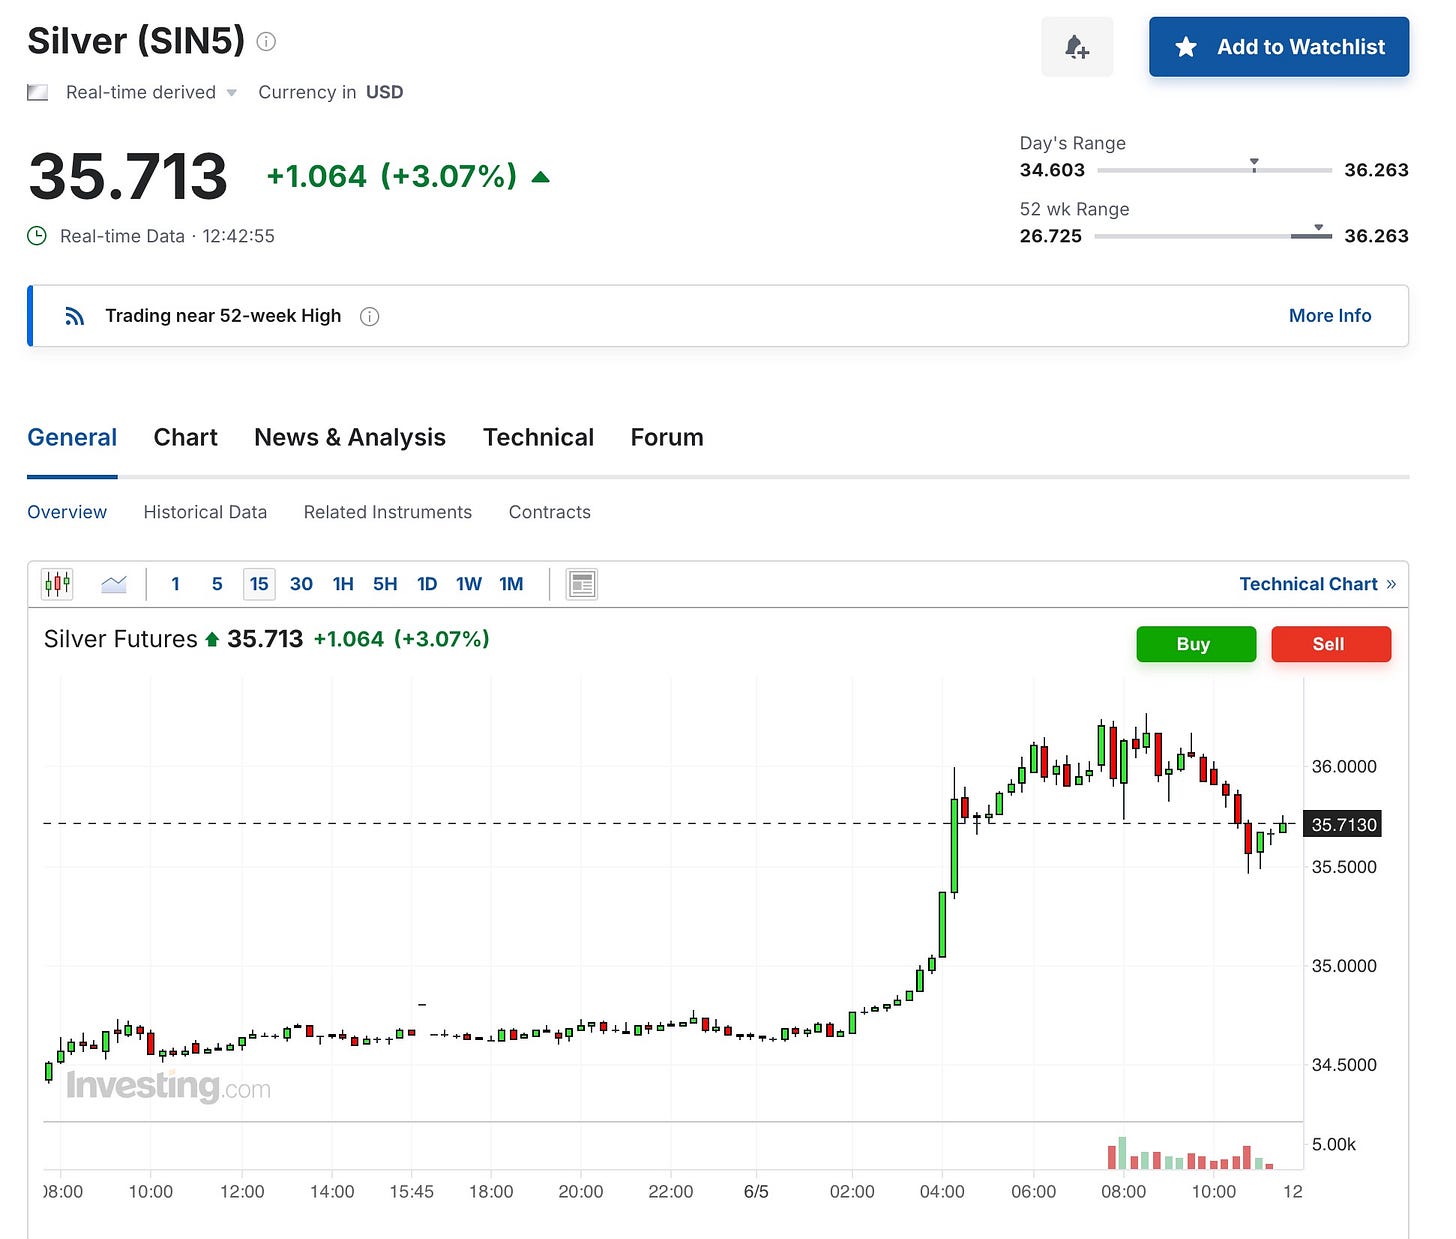Screen dimensions: 1456x1239
Task: Set chart interval to 1M
Action: (x=511, y=584)
